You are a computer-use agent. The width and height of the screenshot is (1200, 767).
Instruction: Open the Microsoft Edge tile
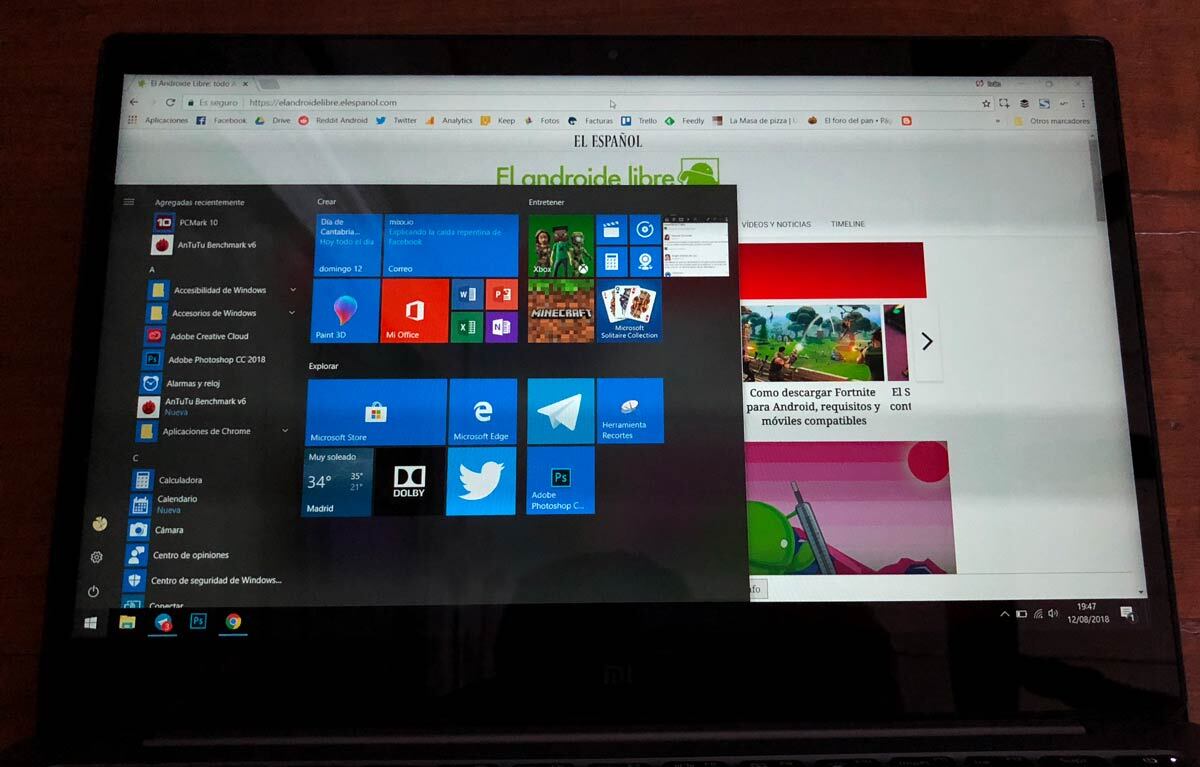click(x=483, y=411)
